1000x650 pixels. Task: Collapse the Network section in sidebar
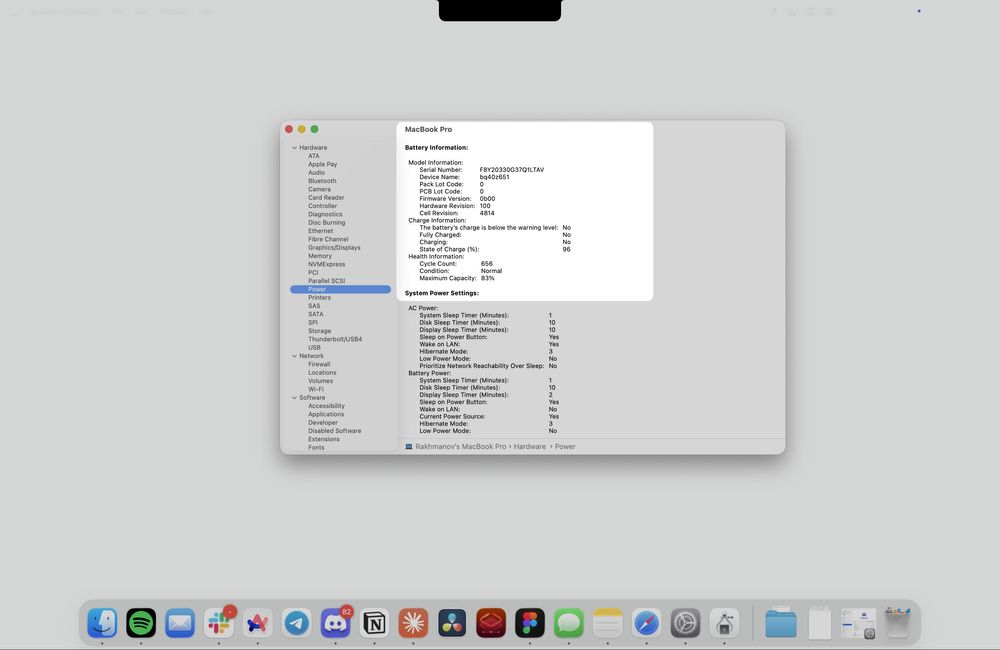pyautogui.click(x=295, y=356)
